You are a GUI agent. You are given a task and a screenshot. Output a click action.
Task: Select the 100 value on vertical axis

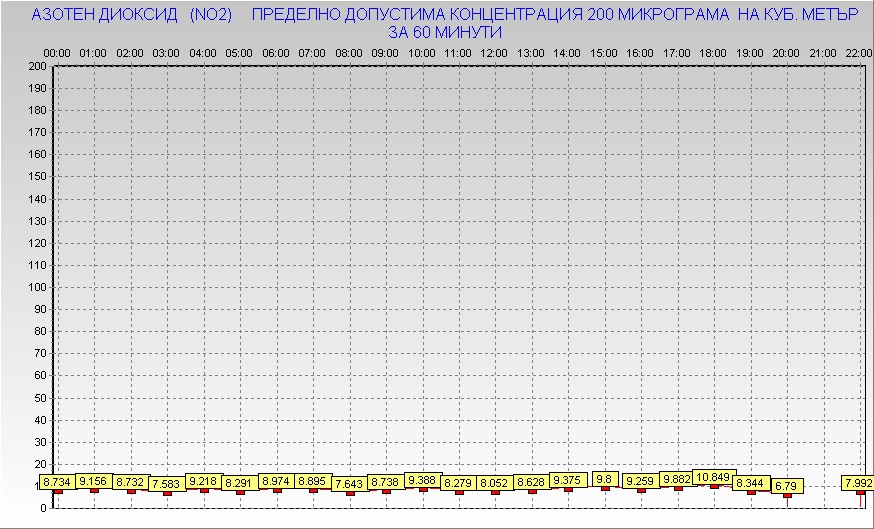pos(37,287)
